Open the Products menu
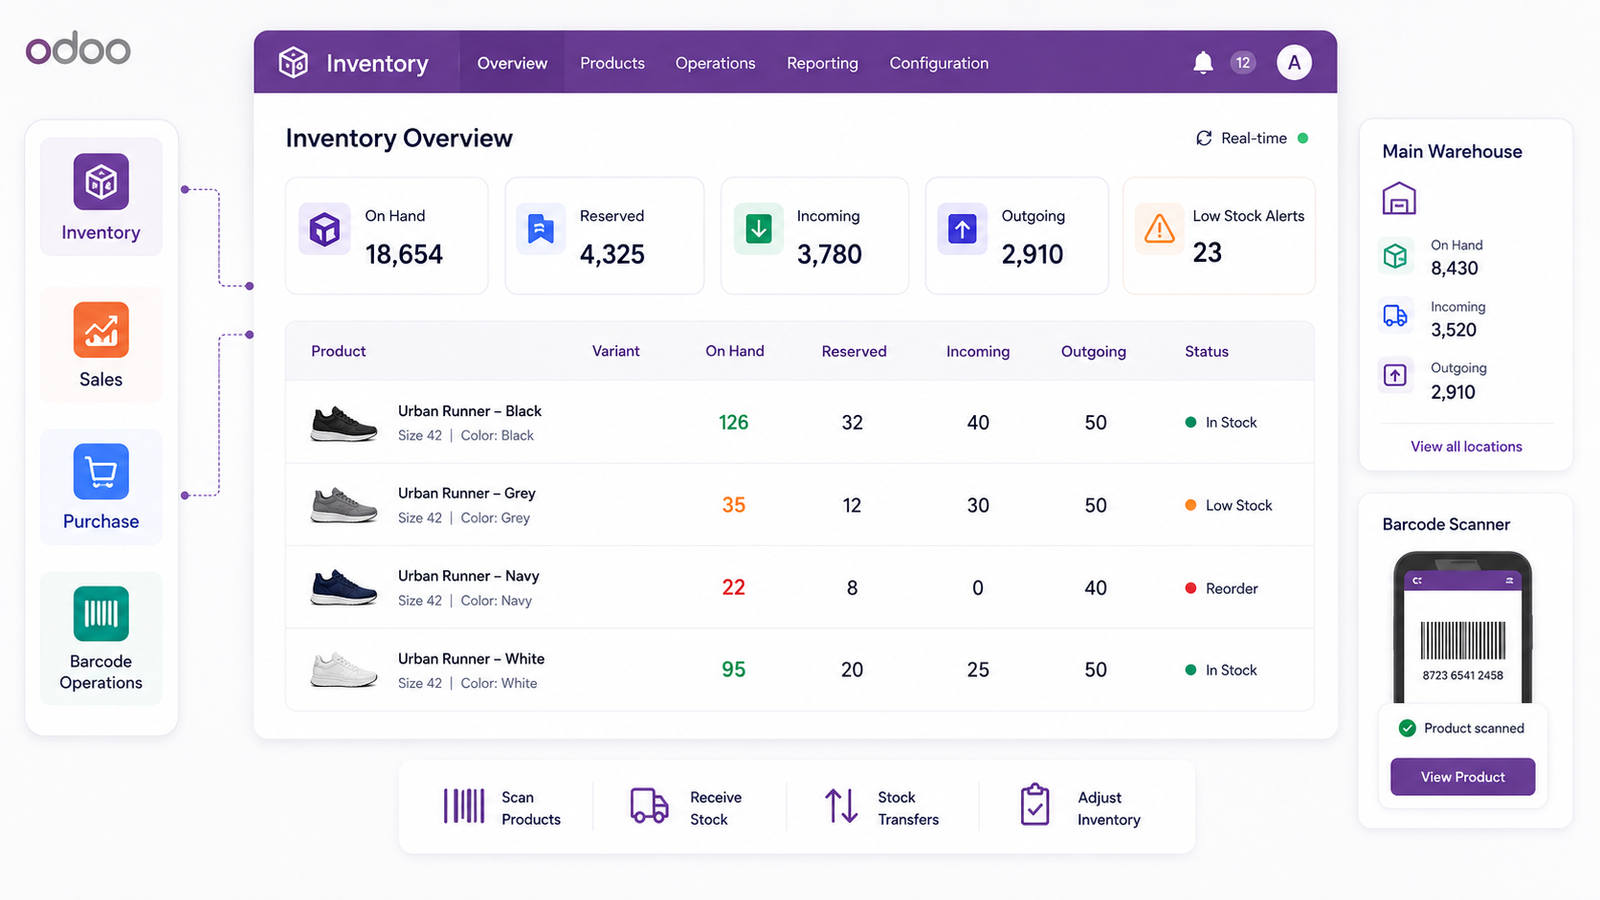The height and width of the screenshot is (900, 1600). [x=612, y=63]
